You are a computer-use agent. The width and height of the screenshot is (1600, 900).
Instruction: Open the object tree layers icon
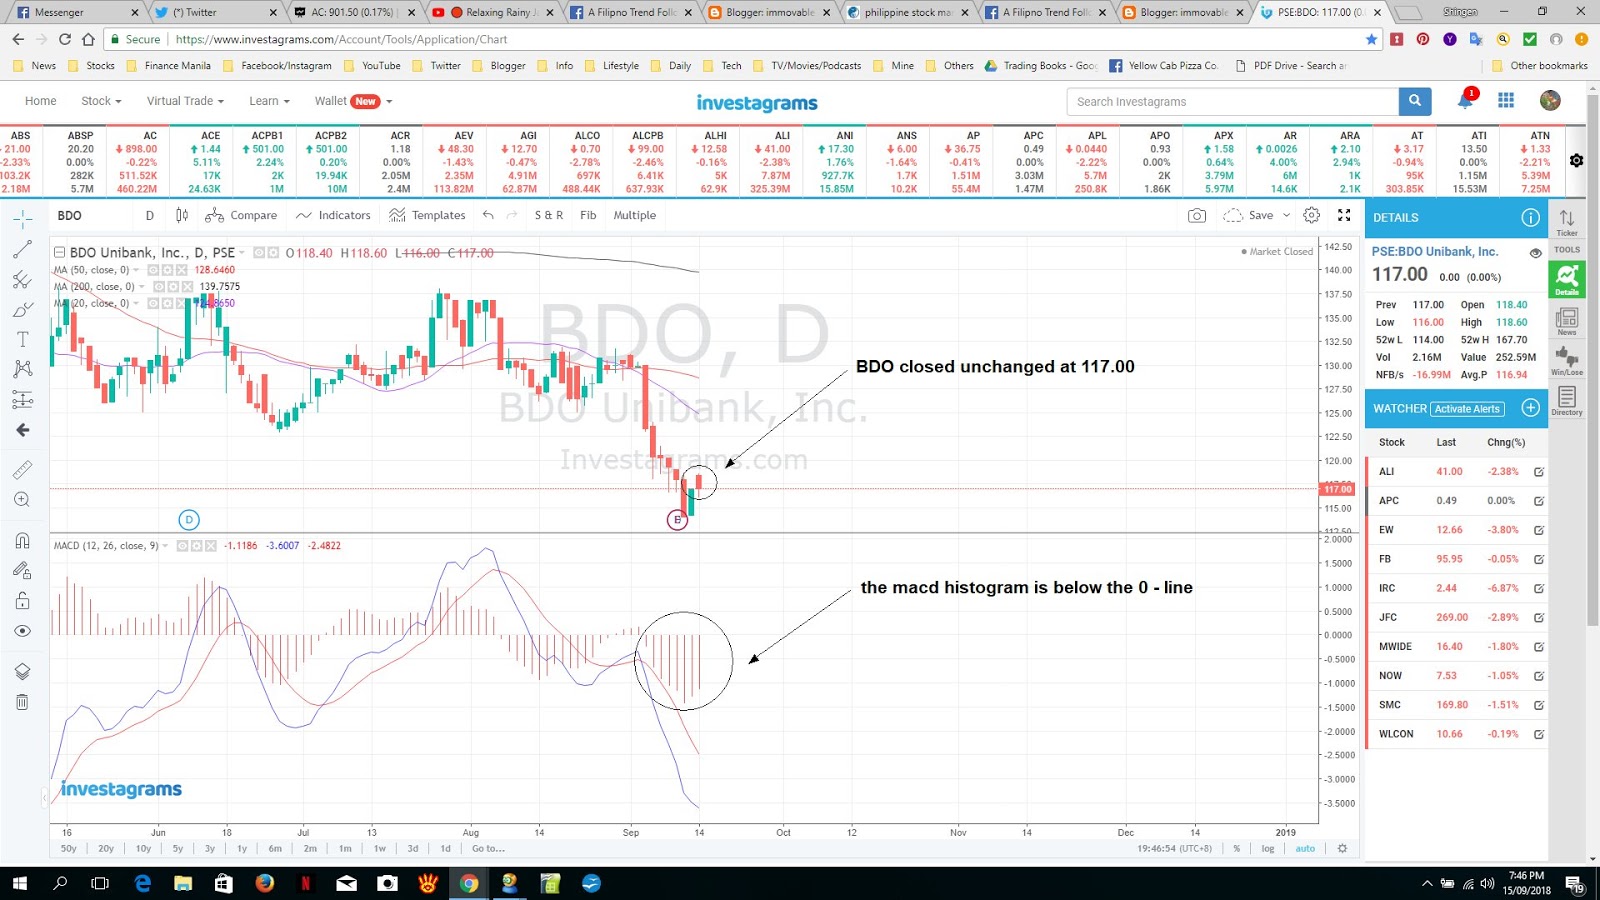(22, 671)
